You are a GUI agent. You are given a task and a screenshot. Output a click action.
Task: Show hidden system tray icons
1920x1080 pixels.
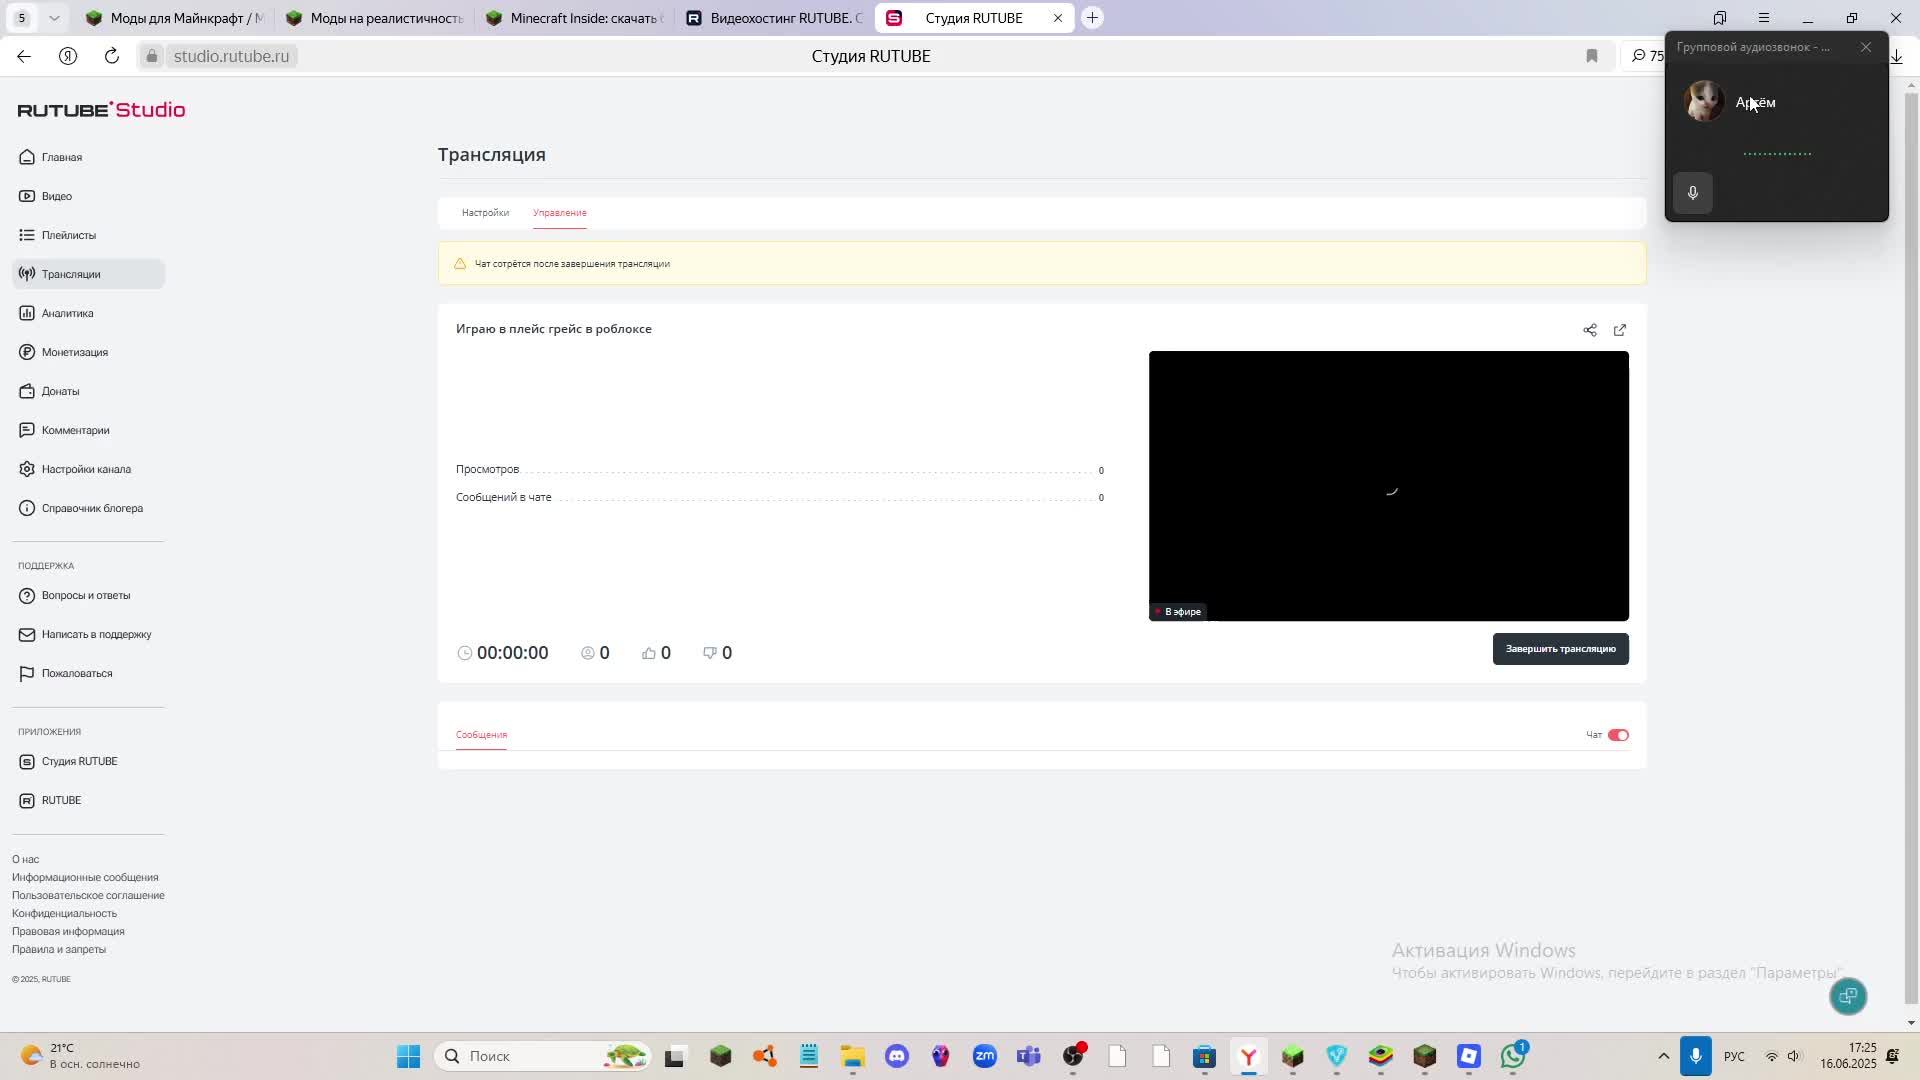pos(1663,1056)
